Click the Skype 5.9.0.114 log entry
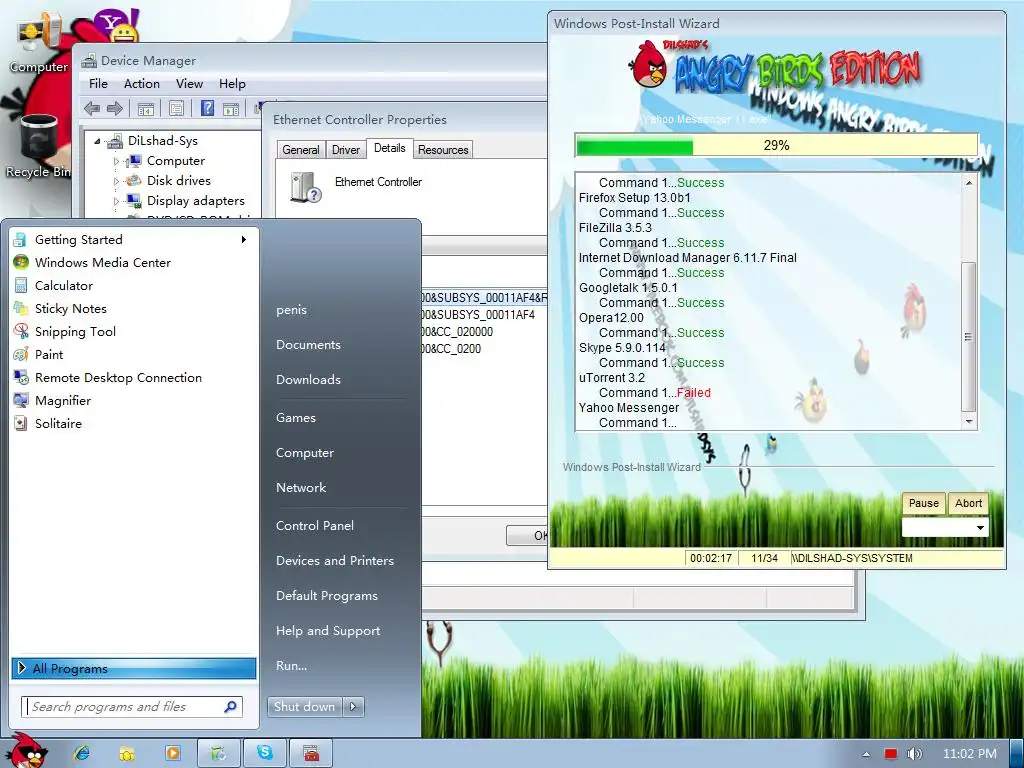The width and height of the screenshot is (1024, 768). point(622,347)
